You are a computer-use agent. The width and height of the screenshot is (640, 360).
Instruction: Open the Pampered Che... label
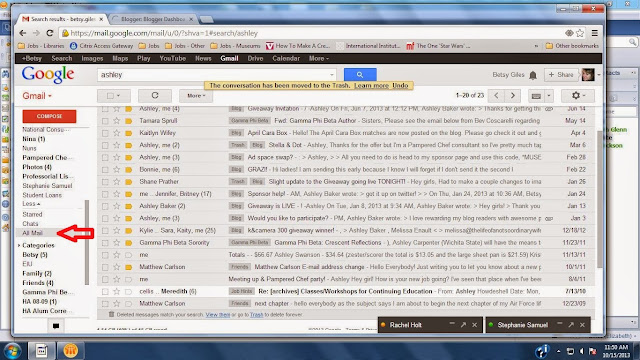point(47,158)
